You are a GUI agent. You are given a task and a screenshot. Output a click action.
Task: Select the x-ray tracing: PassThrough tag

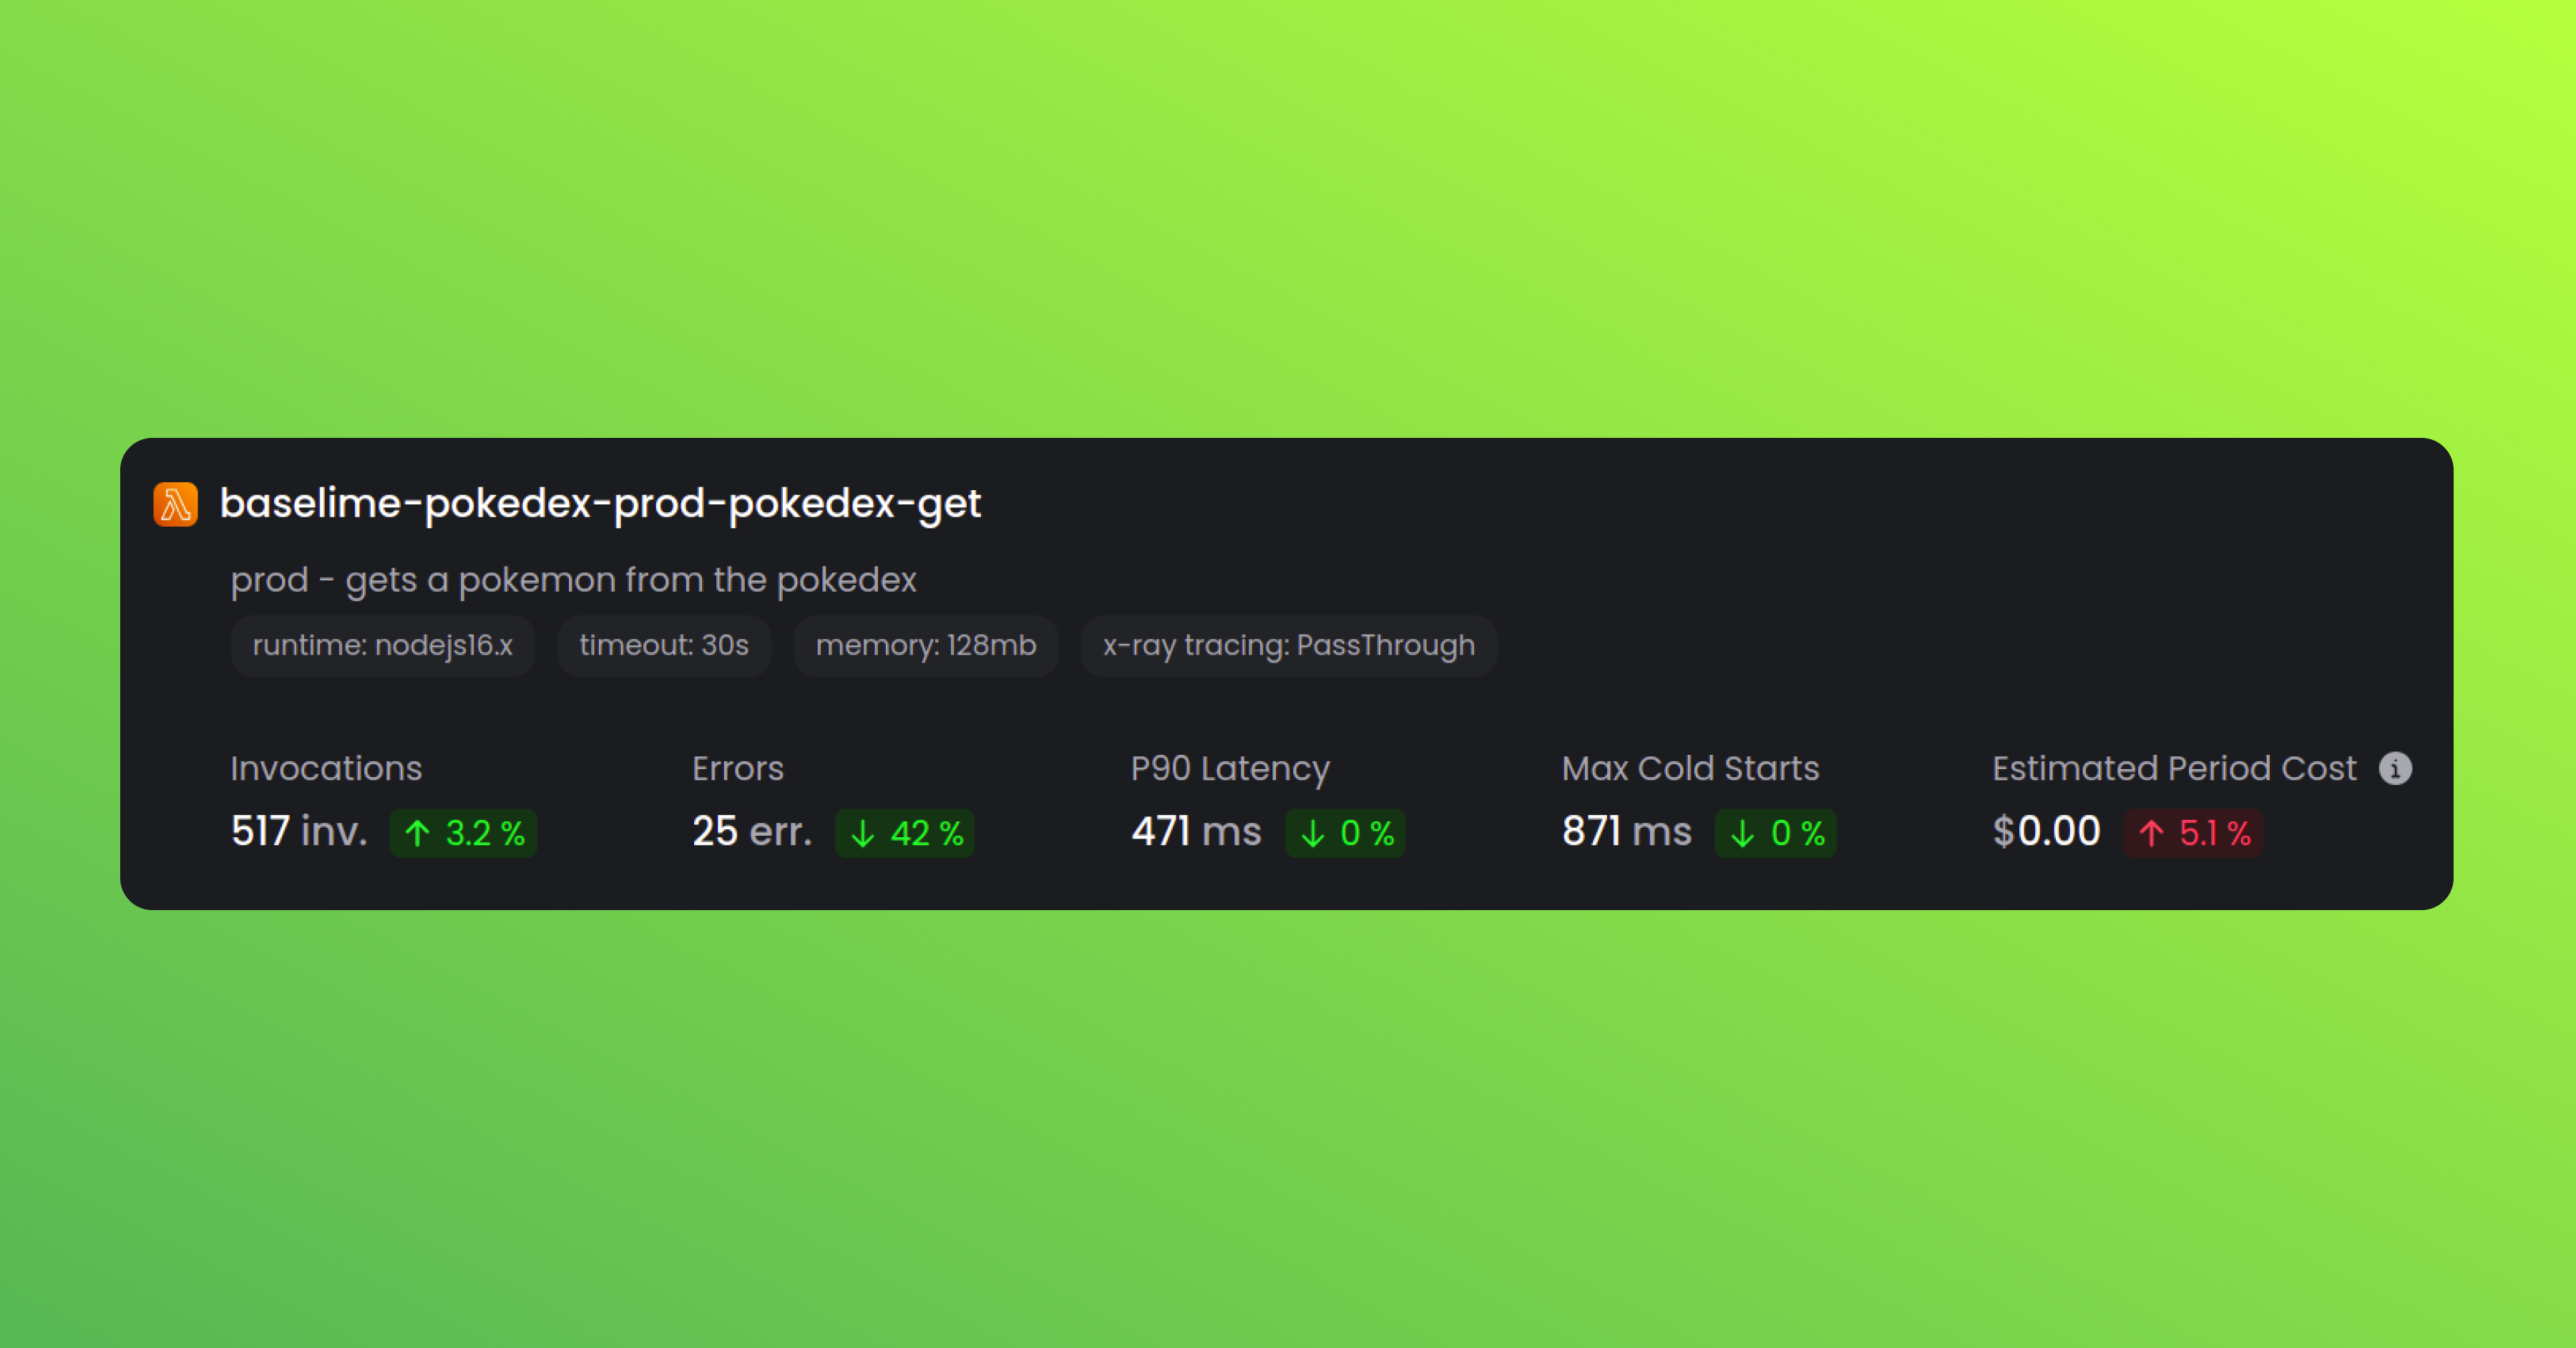pos(1289,646)
